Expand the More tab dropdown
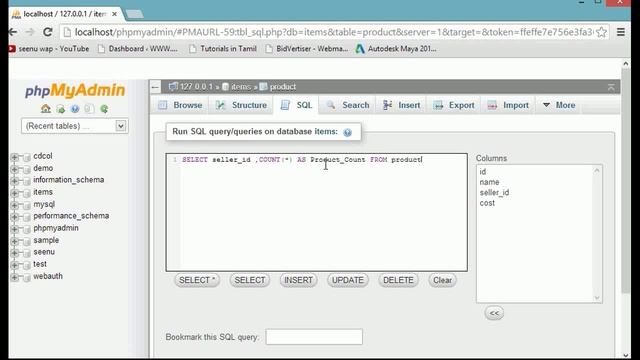The image size is (640, 360). click(x=559, y=105)
